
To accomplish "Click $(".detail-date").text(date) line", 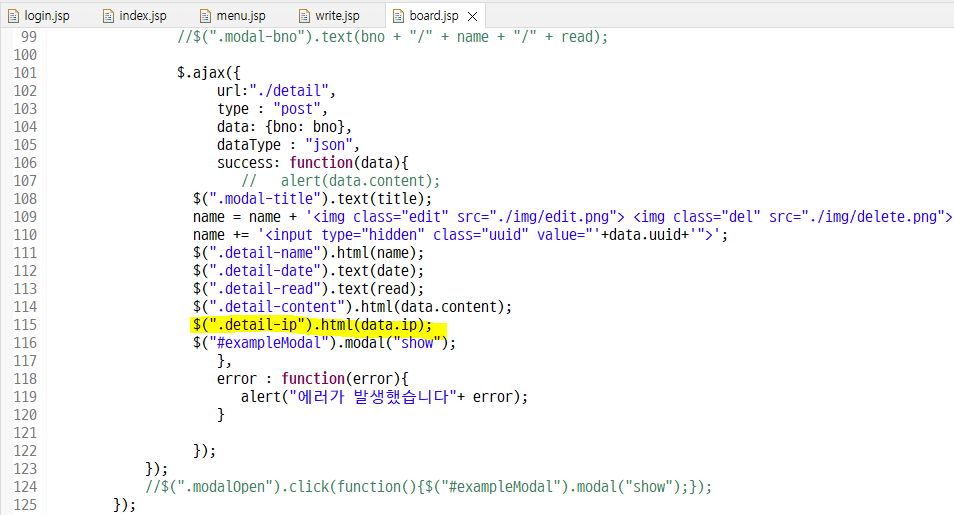I will click(x=308, y=271).
